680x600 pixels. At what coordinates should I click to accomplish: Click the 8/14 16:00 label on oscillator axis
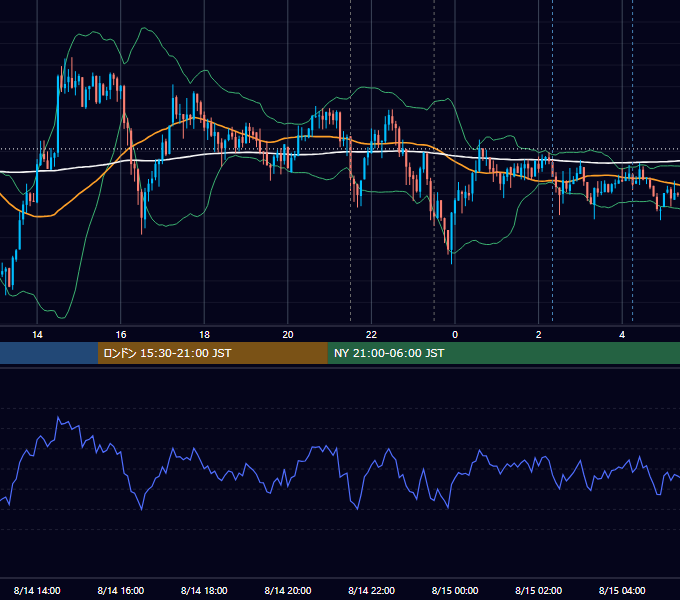click(121, 590)
